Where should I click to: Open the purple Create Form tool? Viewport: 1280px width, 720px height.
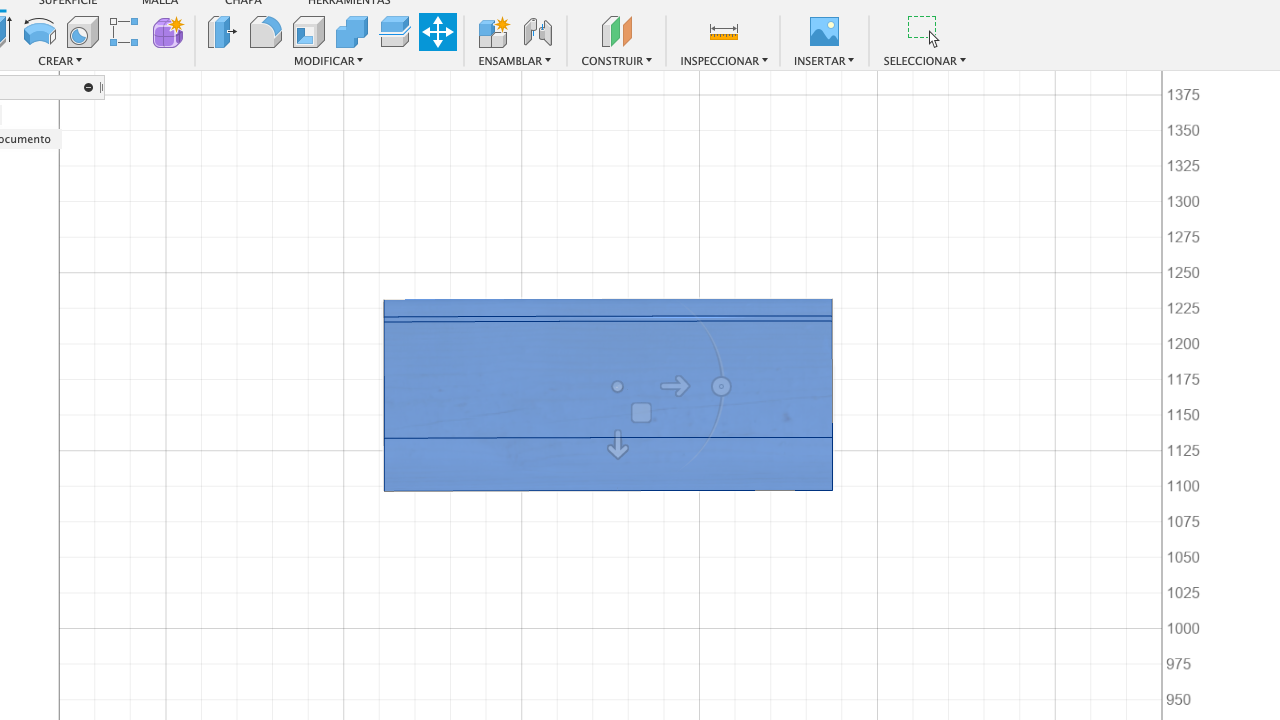pos(168,32)
